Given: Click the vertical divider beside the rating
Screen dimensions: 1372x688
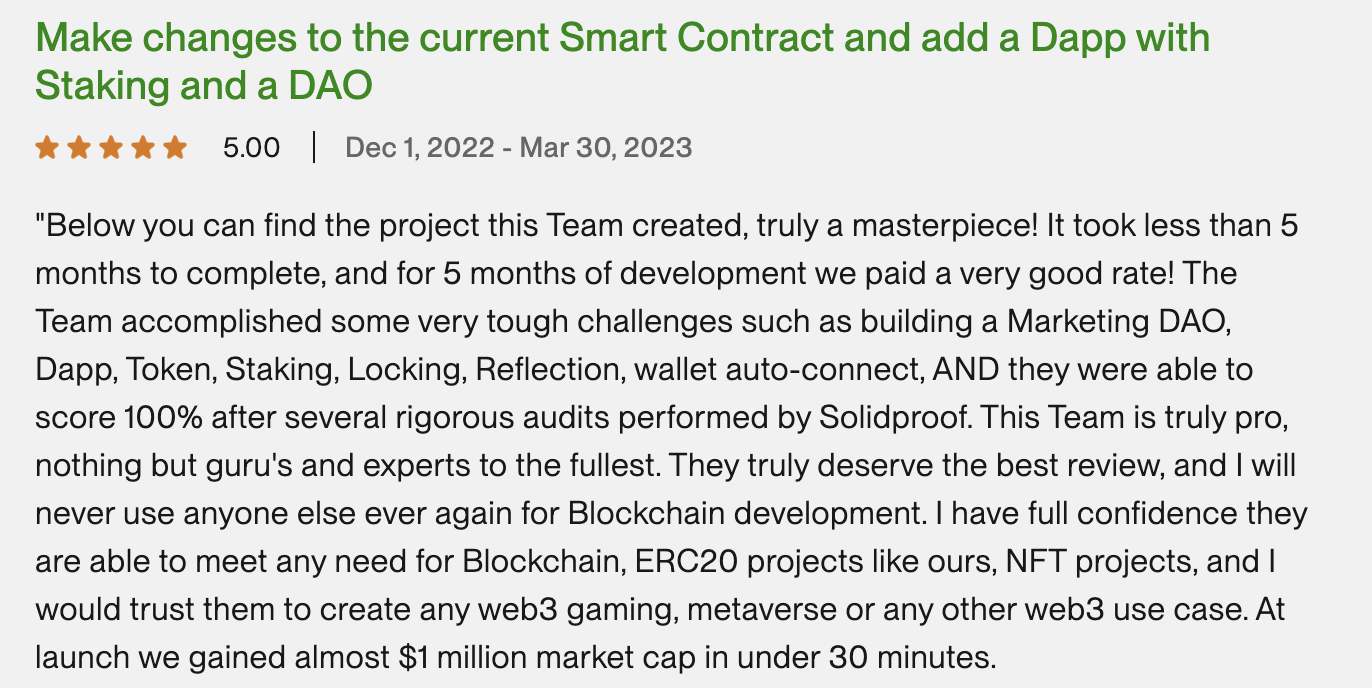Looking at the screenshot, I should click(314, 148).
